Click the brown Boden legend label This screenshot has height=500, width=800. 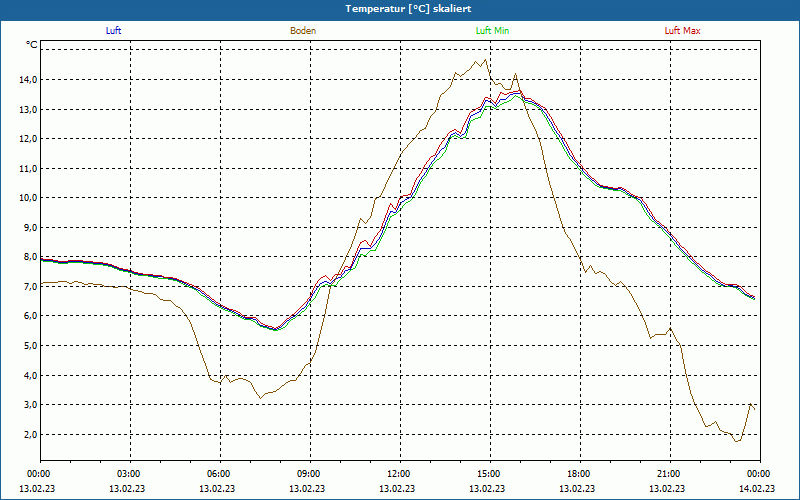pyautogui.click(x=303, y=31)
